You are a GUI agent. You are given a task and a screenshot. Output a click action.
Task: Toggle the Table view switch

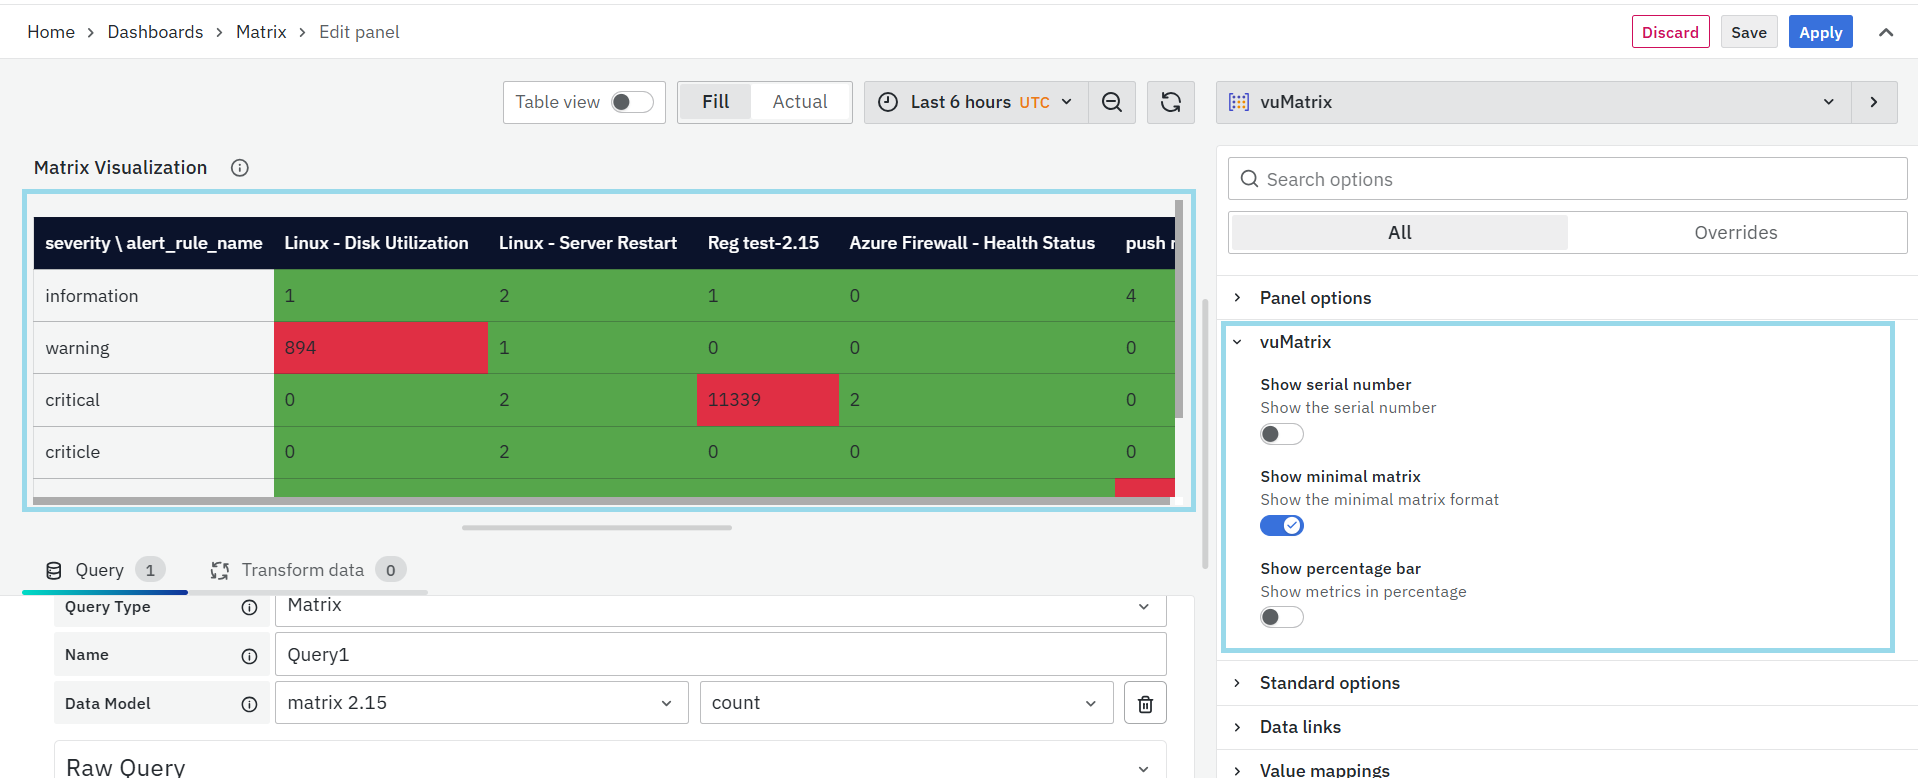click(x=632, y=102)
